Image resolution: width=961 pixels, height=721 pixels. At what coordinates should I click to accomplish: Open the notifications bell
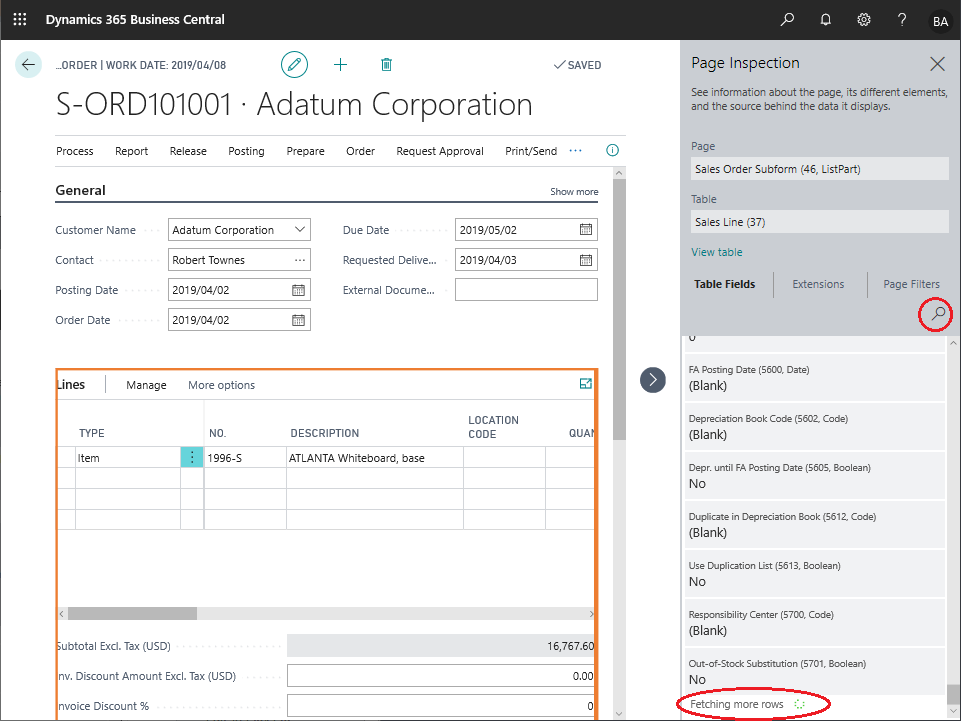[x=826, y=20]
